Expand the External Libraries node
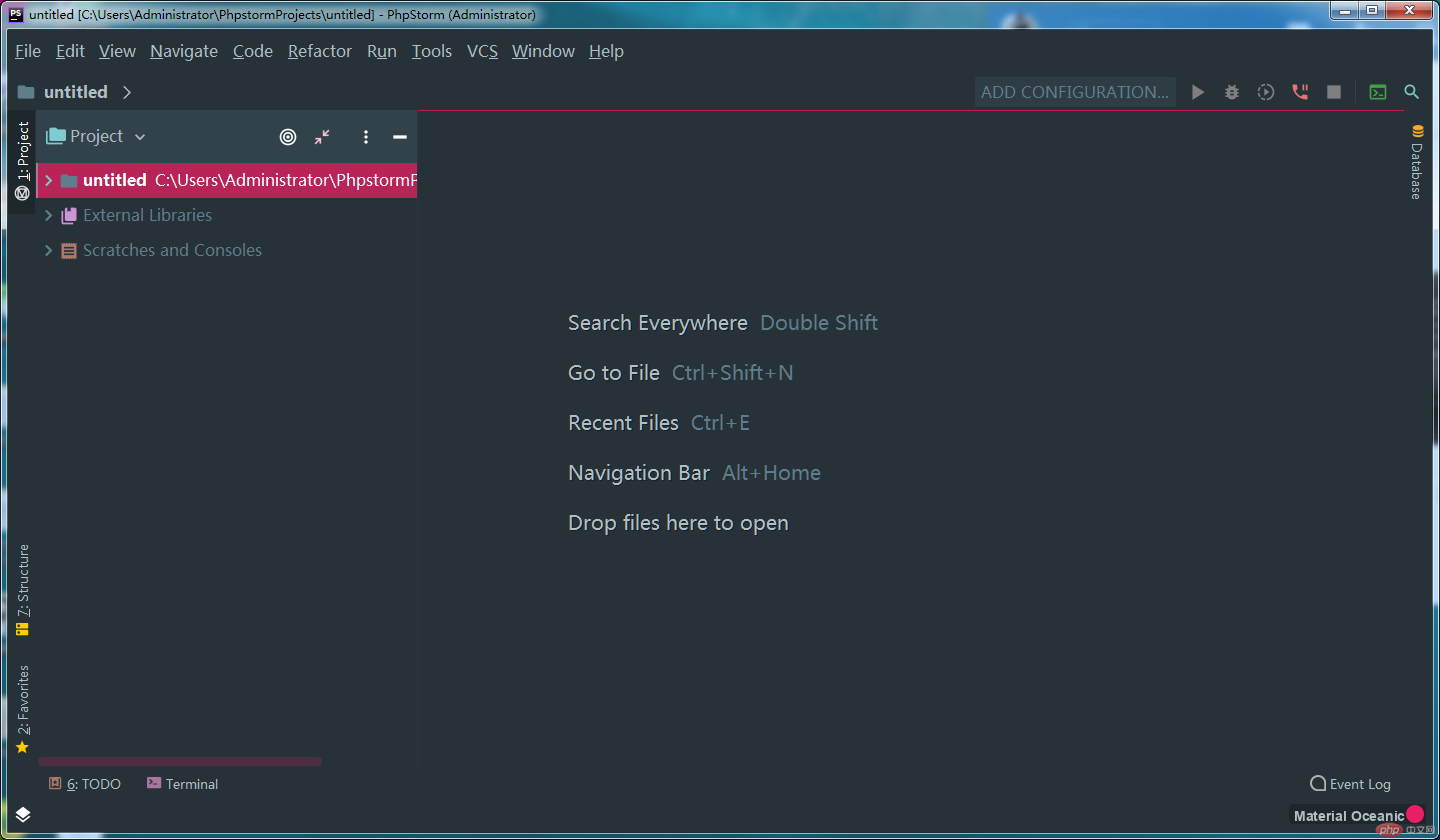This screenshot has height=840, width=1440. click(x=48, y=215)
